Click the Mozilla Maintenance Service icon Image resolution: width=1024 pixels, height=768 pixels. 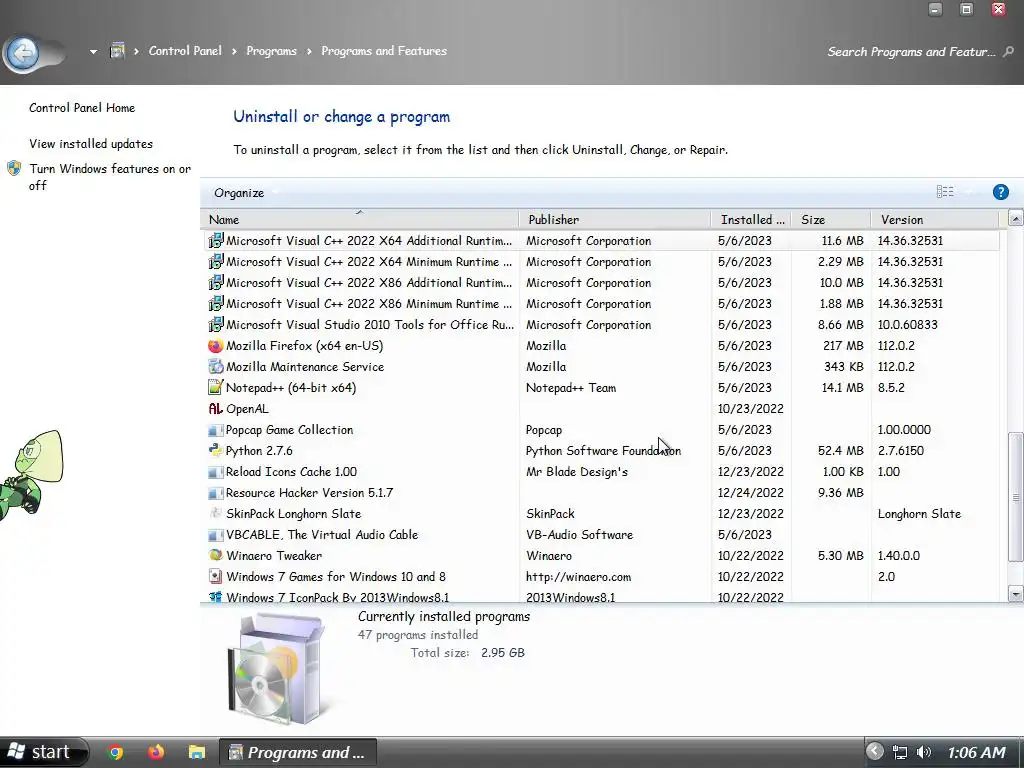216,366
